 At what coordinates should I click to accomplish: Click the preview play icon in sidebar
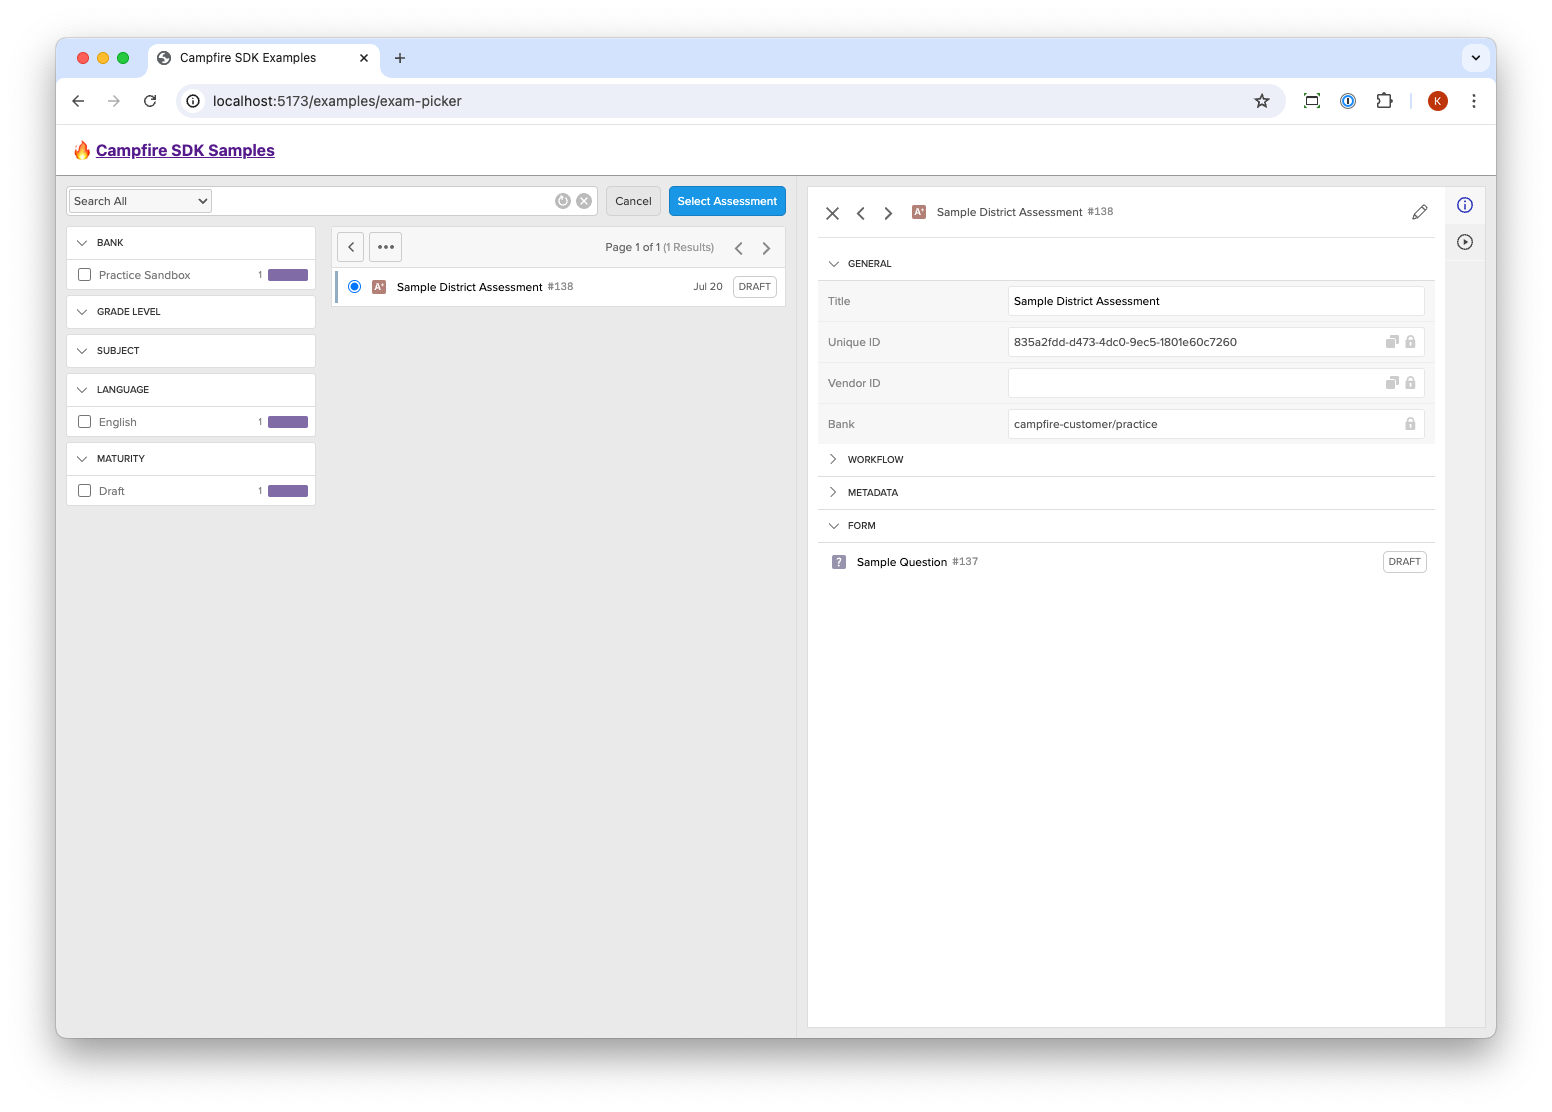pos(1465,242)
